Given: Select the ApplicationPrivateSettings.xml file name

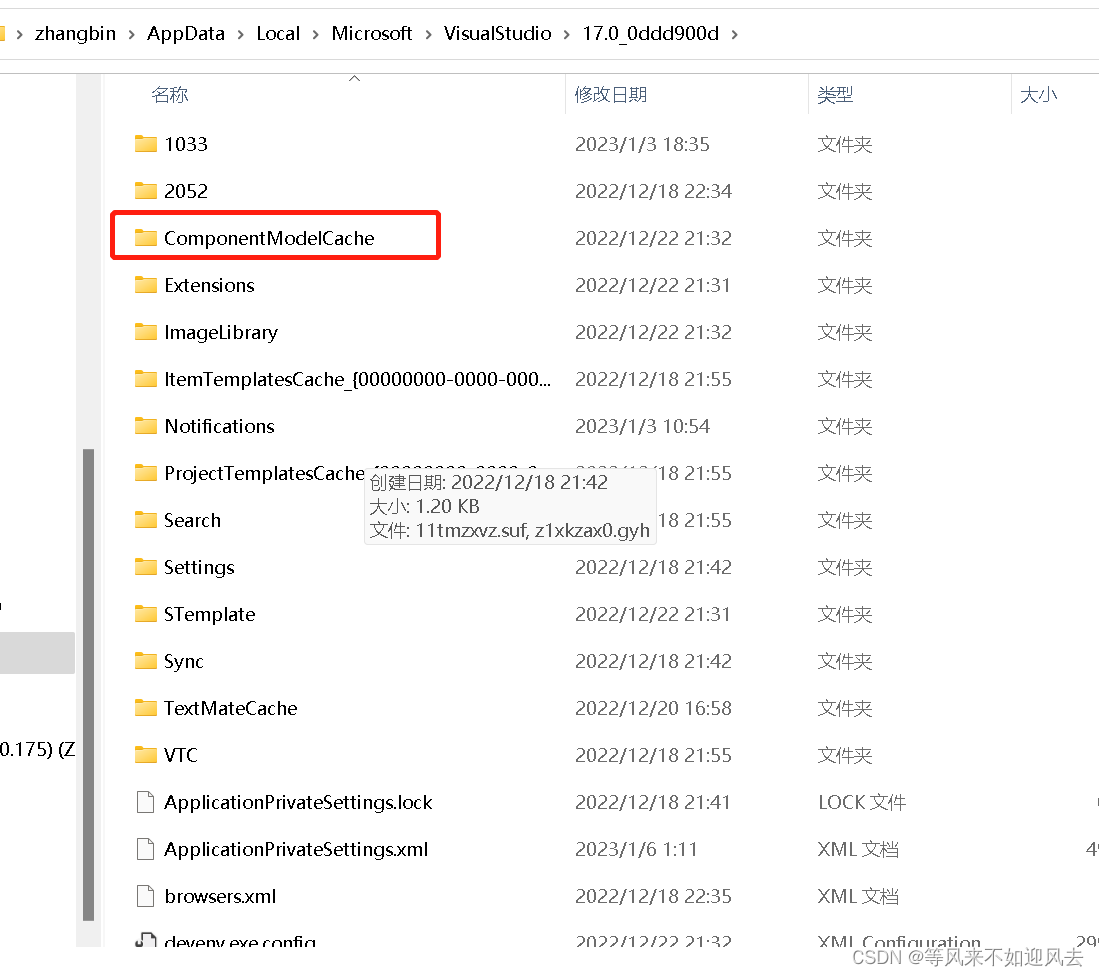Looking at the screenshot, I should point(296,849).
